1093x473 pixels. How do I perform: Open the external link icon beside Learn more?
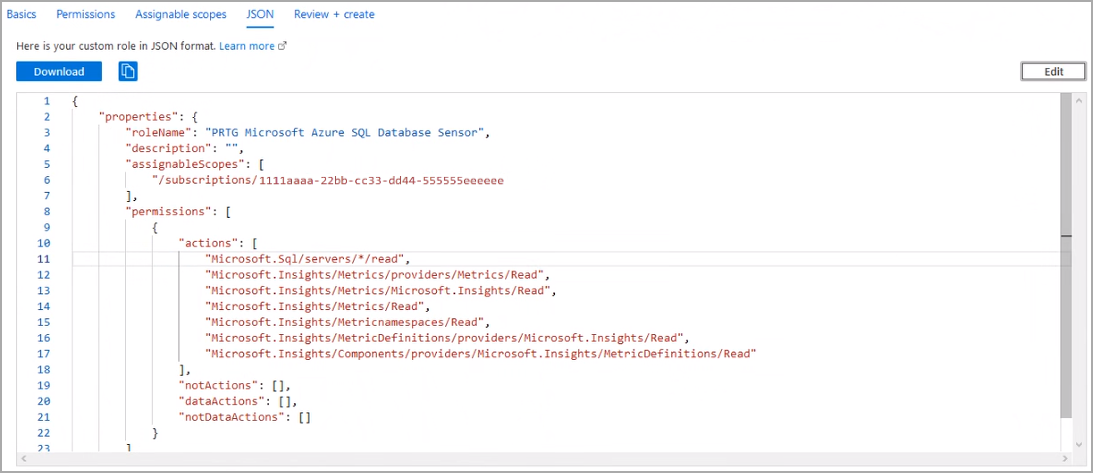click(x=282, y=46)
